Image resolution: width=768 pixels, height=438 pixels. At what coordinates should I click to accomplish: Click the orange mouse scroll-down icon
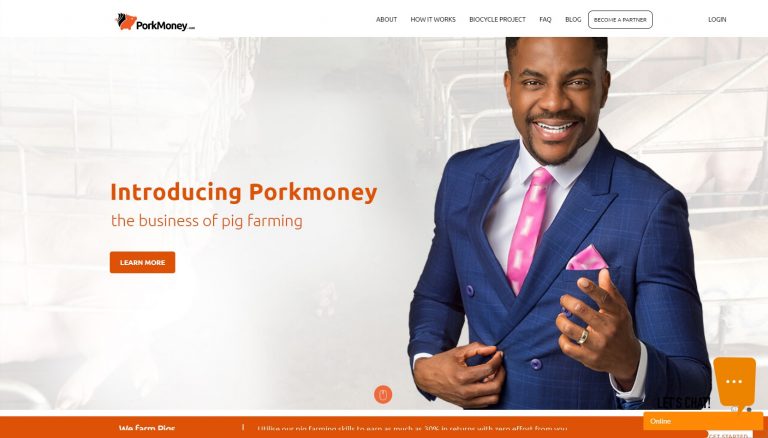click(383, 394)
